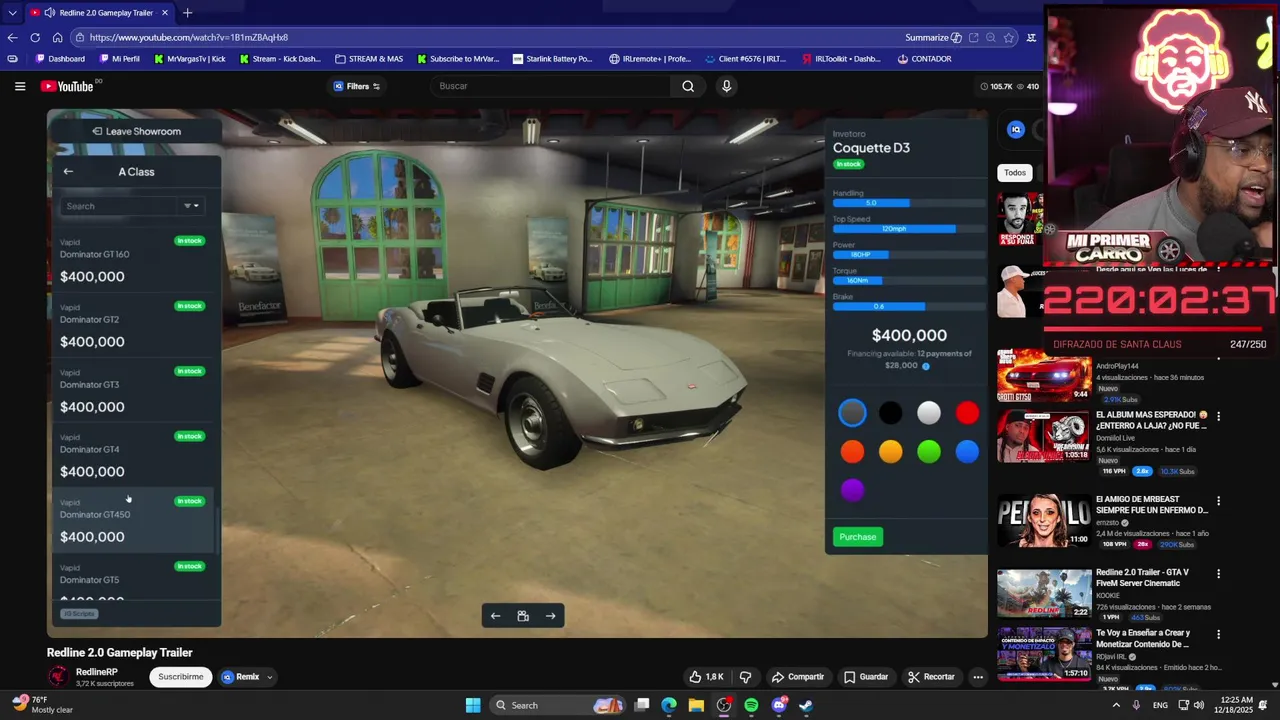Go to the YouTube home logo

[68, 86]
